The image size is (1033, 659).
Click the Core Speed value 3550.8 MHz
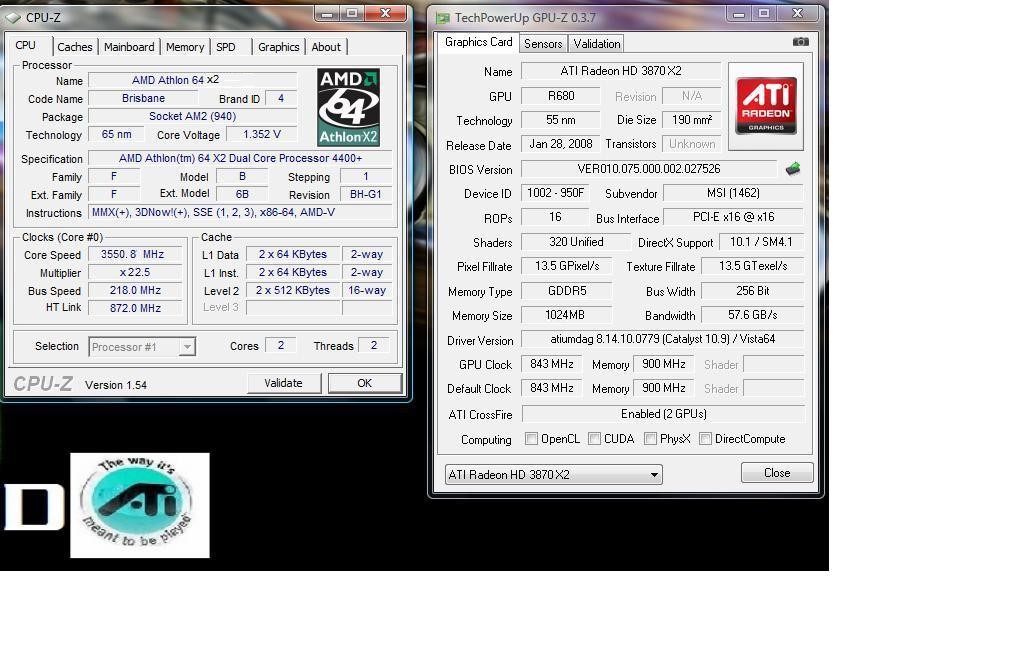click(x=134, y=254)
